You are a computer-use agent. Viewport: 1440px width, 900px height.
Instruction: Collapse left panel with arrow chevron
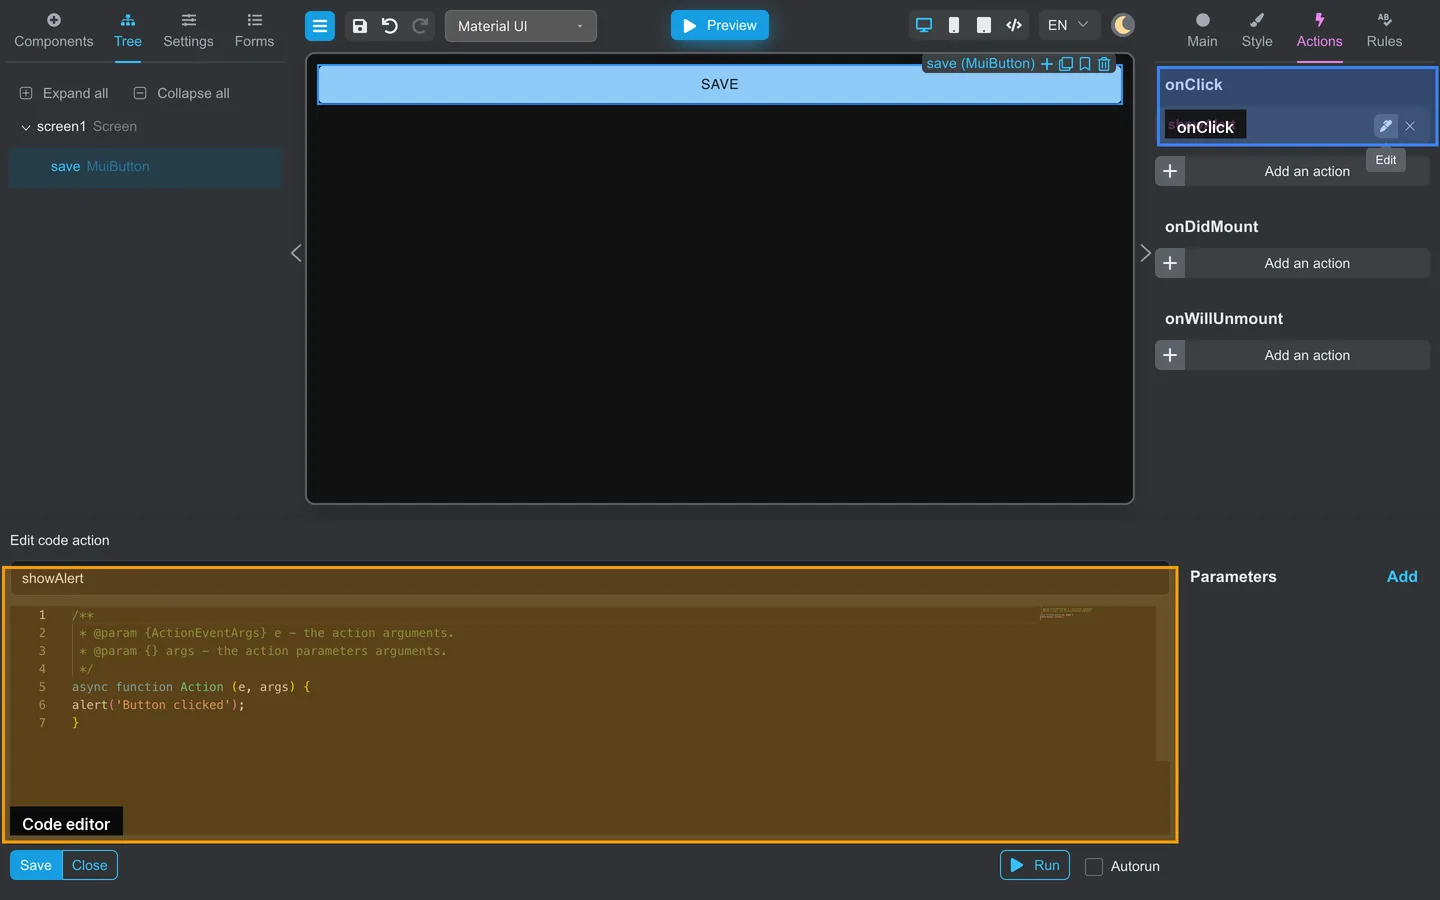tap(296, 253)
